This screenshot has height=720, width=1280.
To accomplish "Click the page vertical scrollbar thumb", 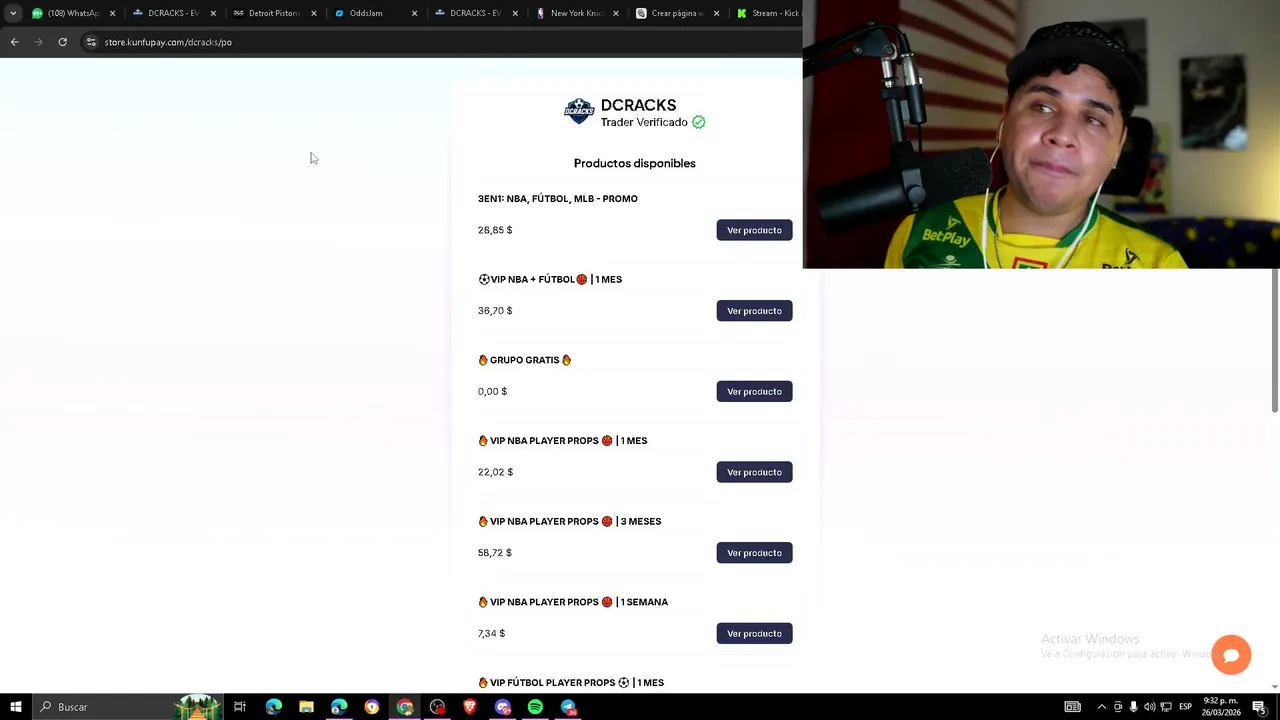I will pyautogui.click(x=1275, y=340).
